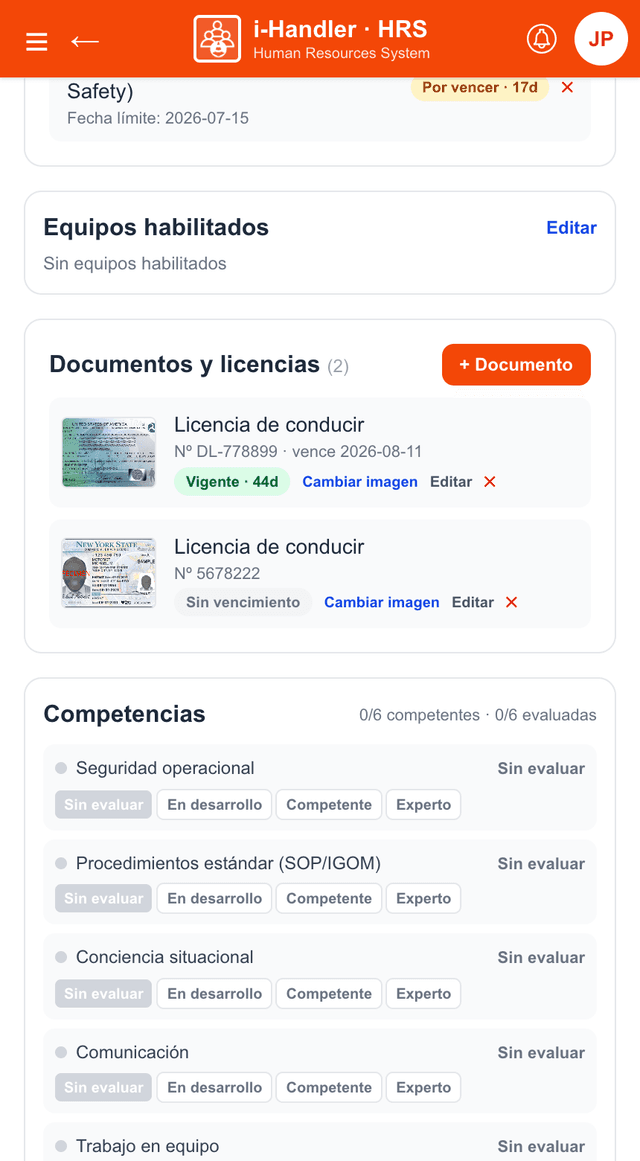Open the DL-778899 license thumbnail
Viewport: 640px width, 1161px height.
click(109, 452)
